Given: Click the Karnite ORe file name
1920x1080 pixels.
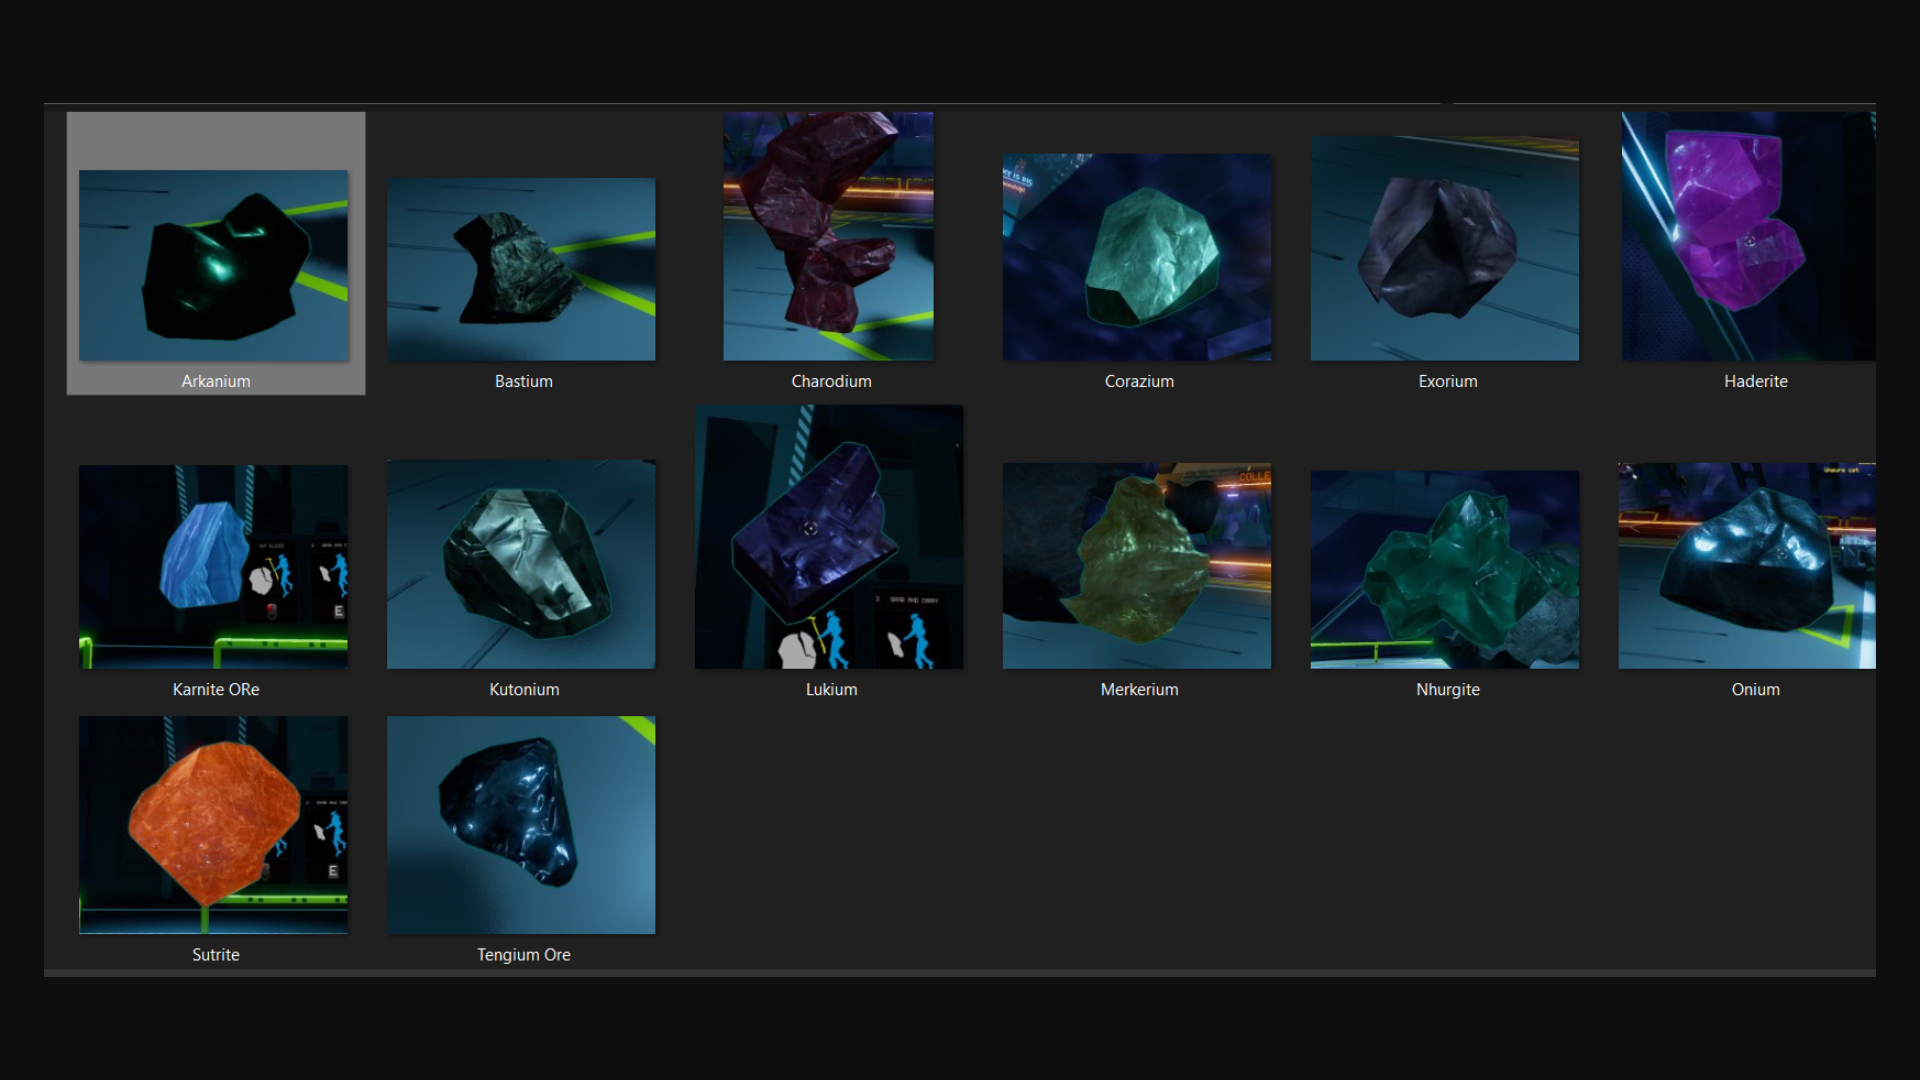Looking at the screenshot, I should (216, 689).
